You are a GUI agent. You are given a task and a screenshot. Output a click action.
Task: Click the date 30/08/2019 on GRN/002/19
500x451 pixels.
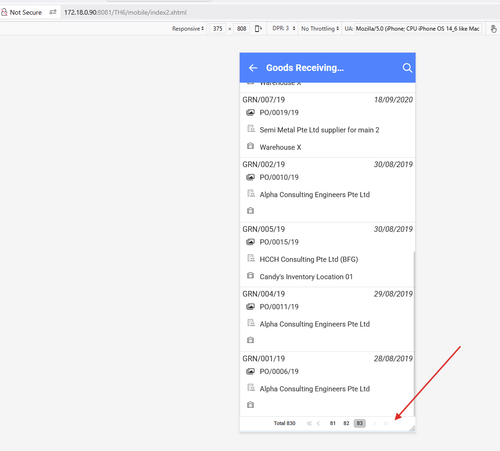[x=393, y=164]
